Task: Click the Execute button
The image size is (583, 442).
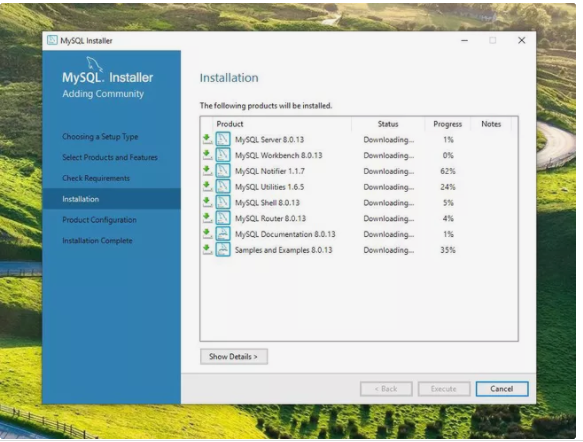Action: (x=444, y=389)
